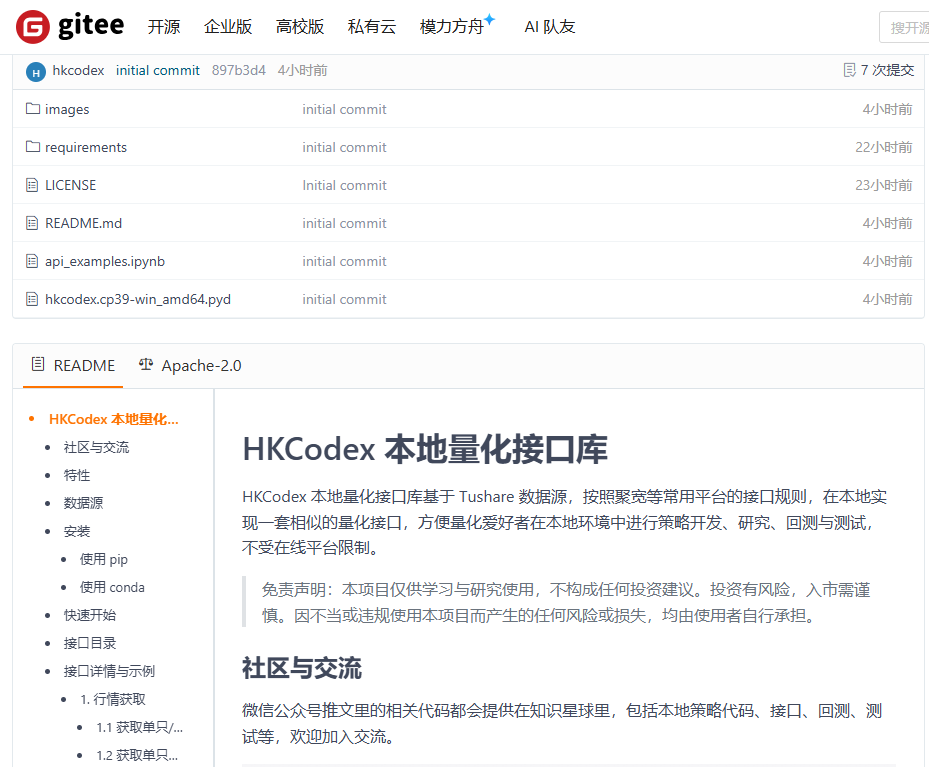Click the commit history icon beside 7 次提交

click(x=850, y=70)
